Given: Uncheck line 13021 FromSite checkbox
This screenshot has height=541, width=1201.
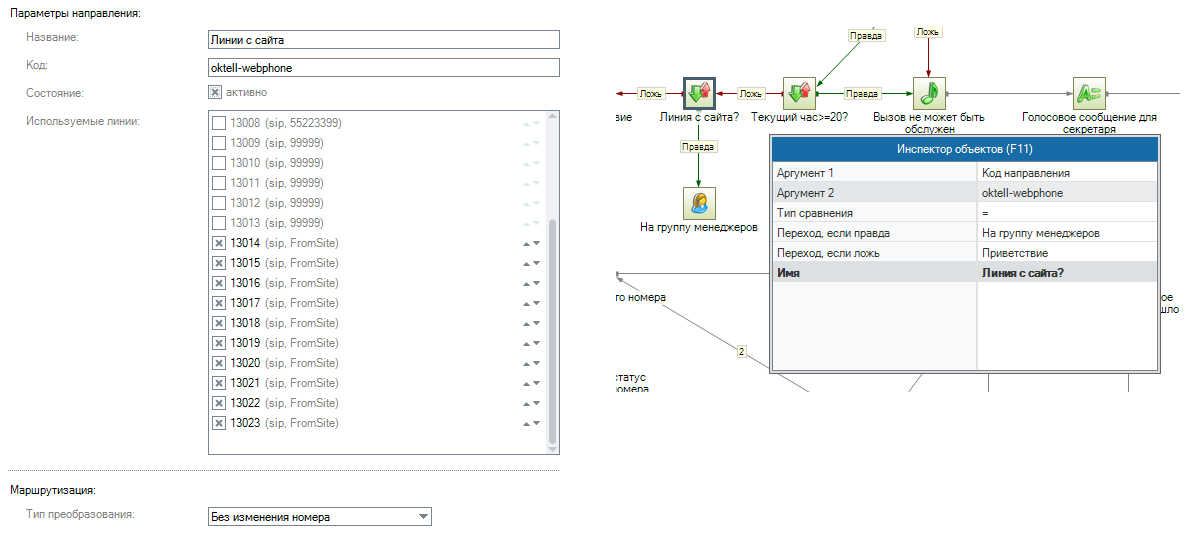Looking at the screenshot, I should pyautogui.click(x=219, y=383).
